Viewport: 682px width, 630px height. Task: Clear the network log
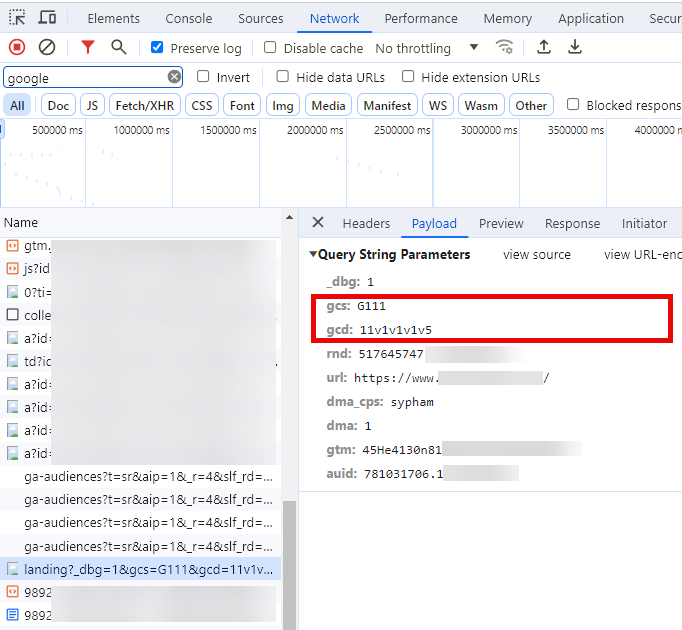[47, 47]
